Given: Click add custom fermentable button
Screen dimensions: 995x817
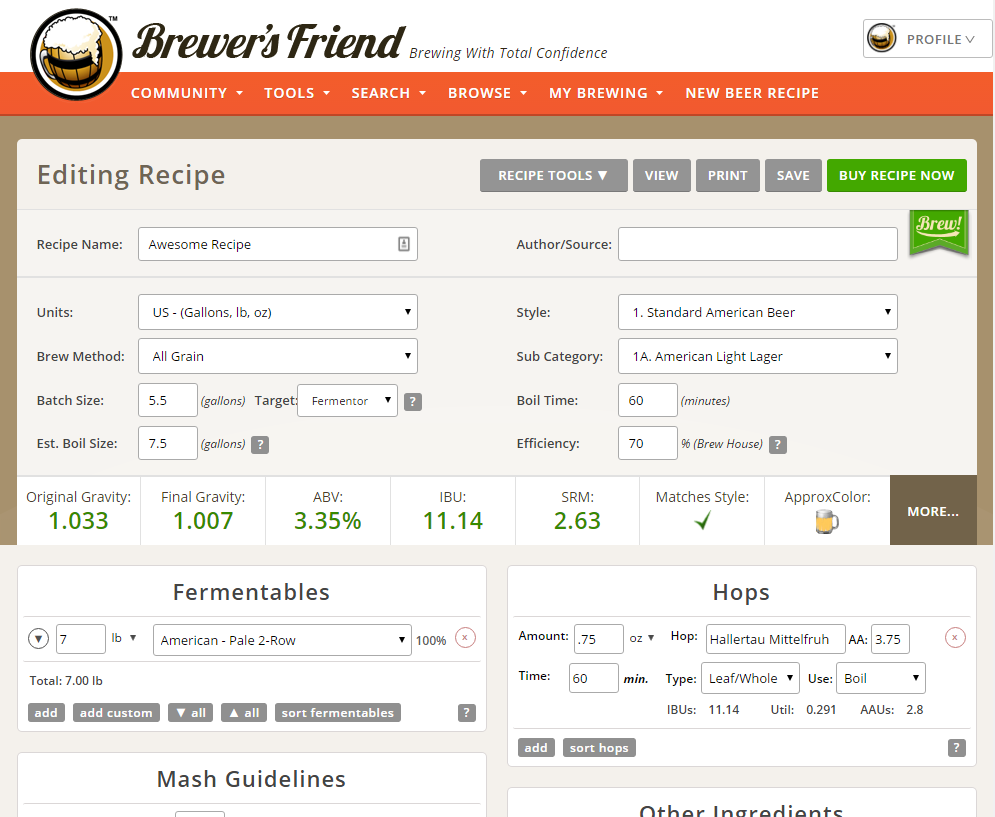Looking at the screenshot, I should point(116,713).
